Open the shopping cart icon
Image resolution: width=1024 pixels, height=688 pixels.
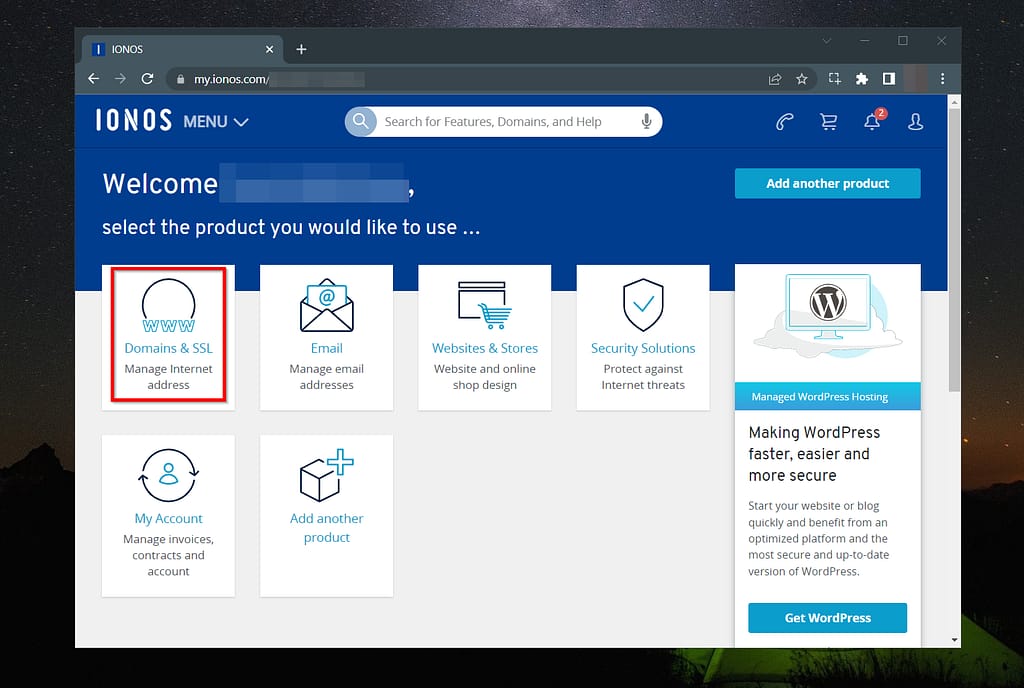(829, 121)
